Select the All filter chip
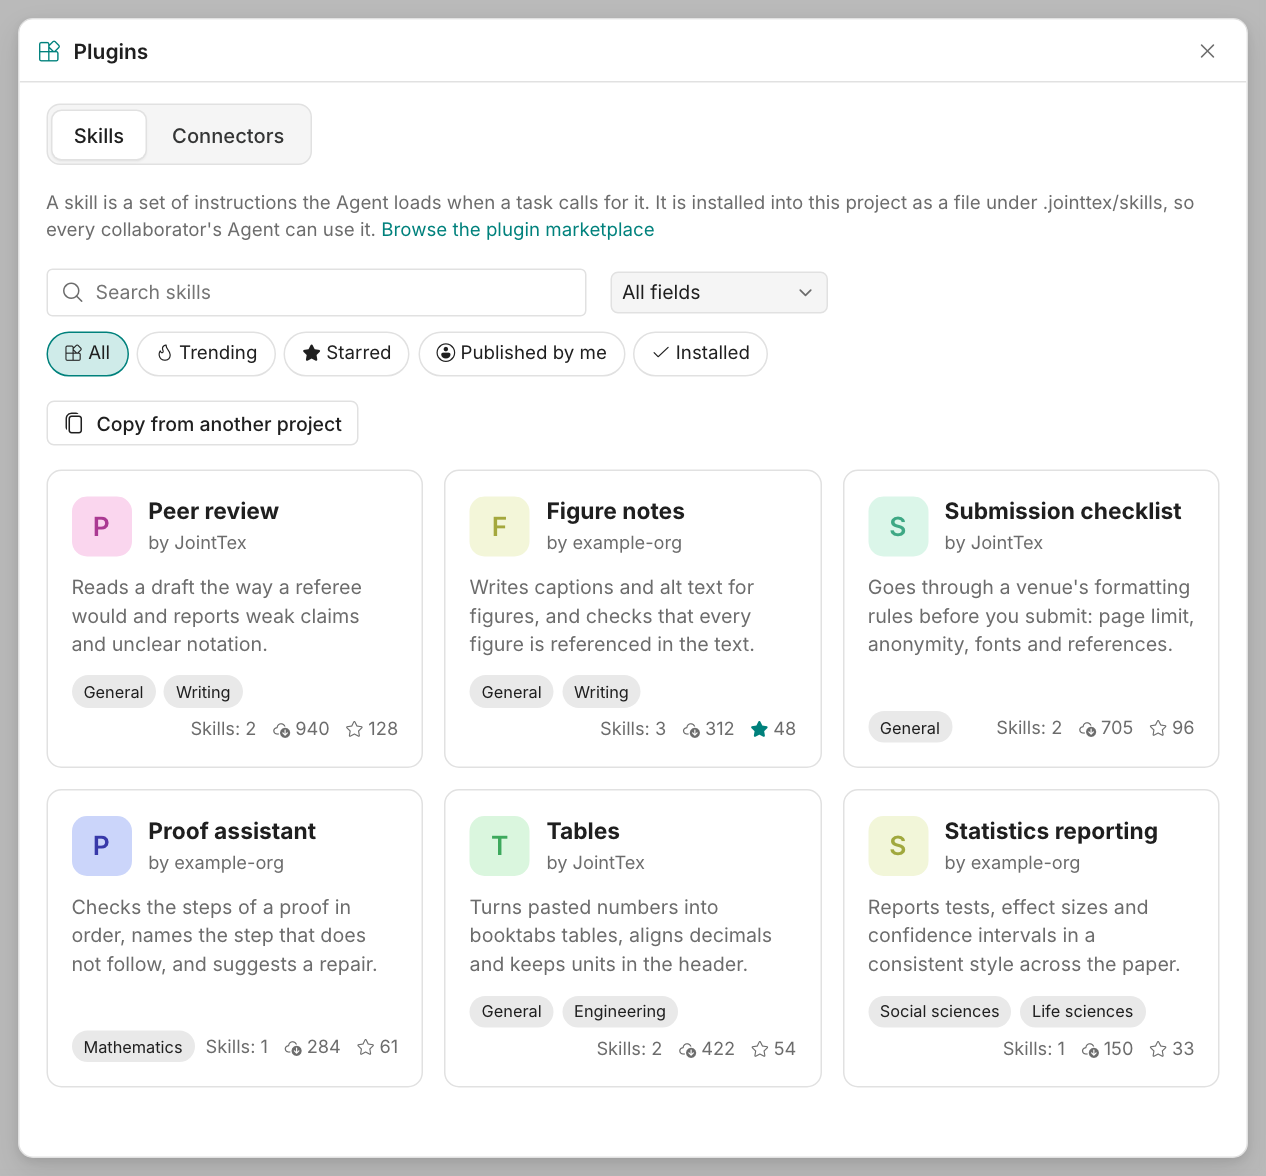1266x1176 pixels. pos(88,353)
